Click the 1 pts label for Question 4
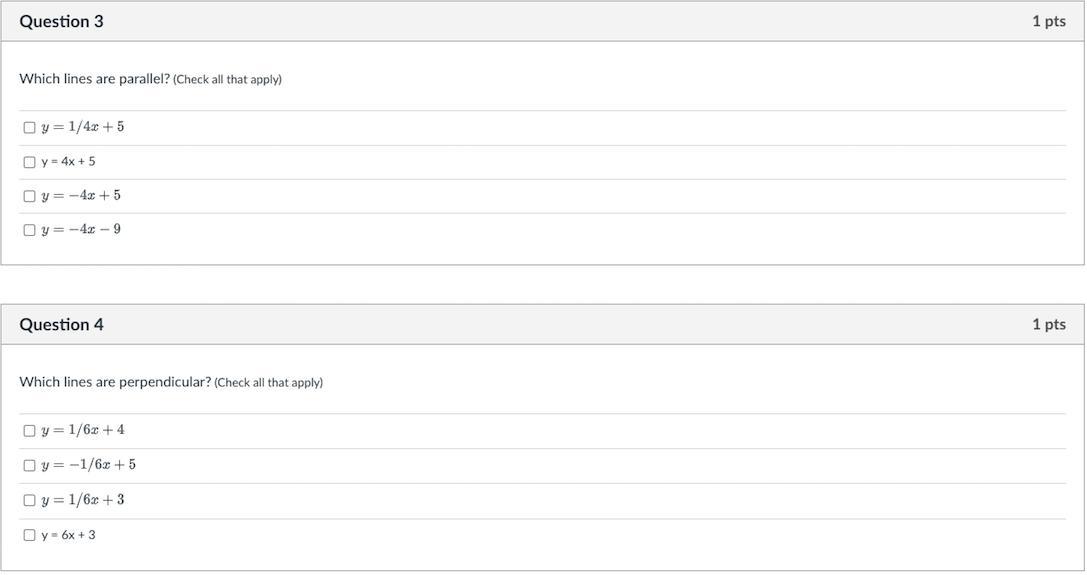Viewport: 1087px width, 575px height. click(1048, 324)
